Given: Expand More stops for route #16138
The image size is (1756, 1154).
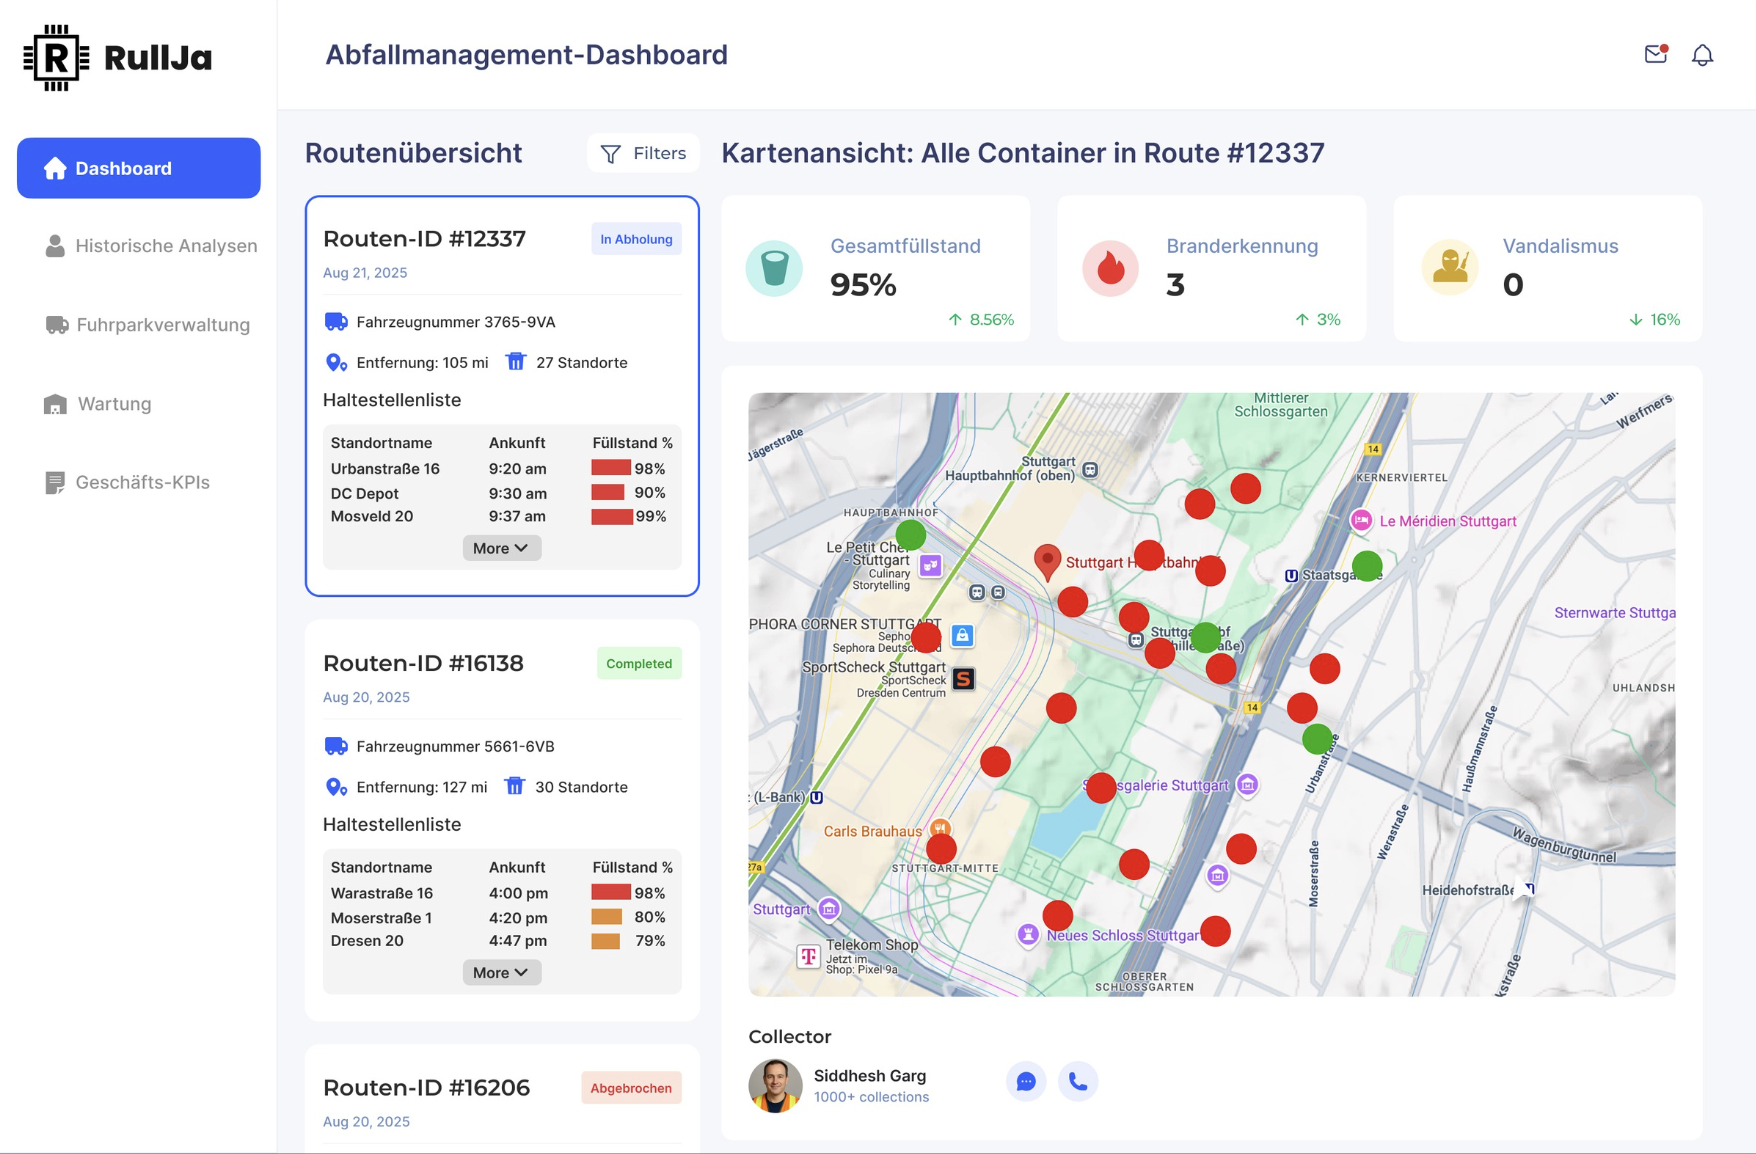Looking at the screenshot, I should pyautogui.click(x=501, y=972).
